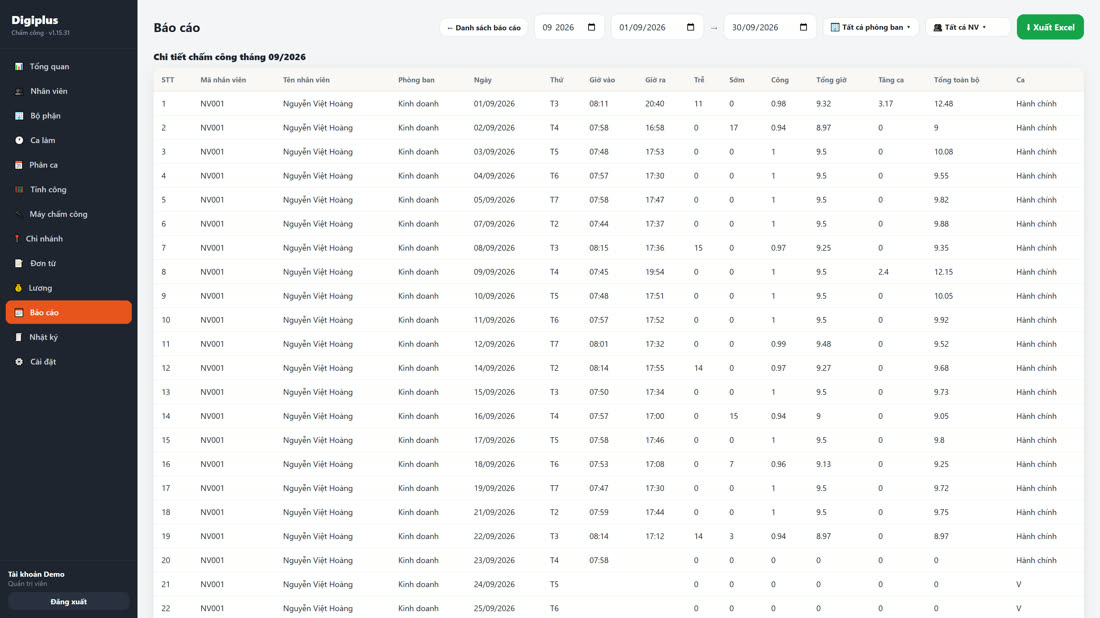Screen dimensions: 1100x618
Task: Select check-in time 08:15
Action: [x=598, y=248]
